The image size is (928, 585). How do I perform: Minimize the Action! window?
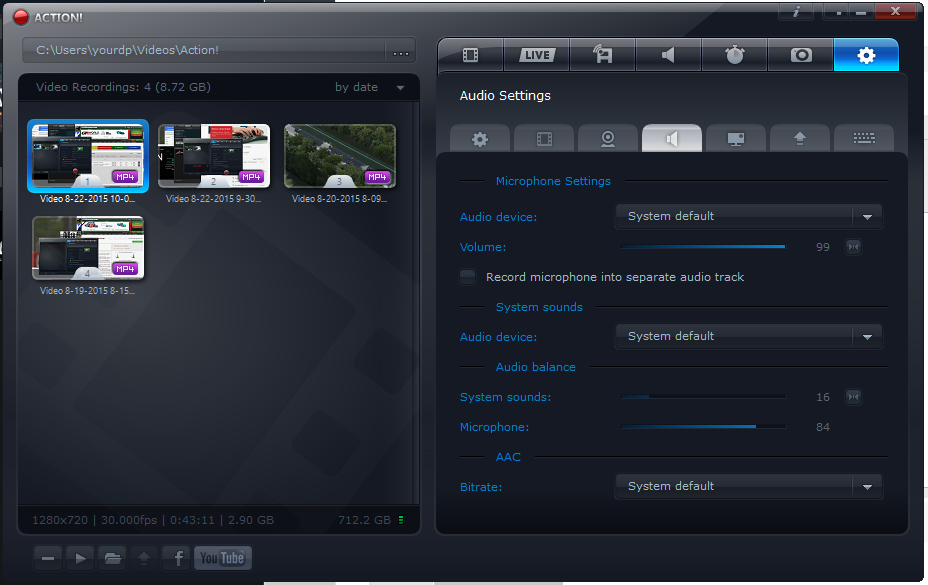click(x=861, y=11)
